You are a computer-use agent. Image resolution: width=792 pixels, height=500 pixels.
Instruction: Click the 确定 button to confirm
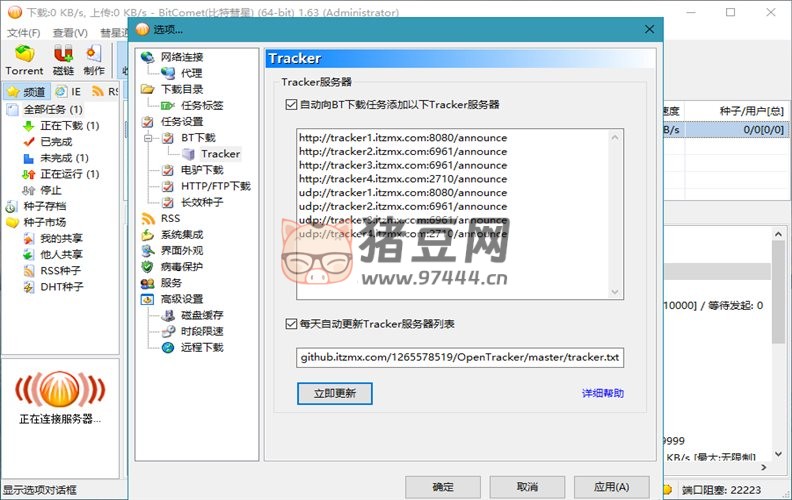pyautogui.click(x=442, y=486)
